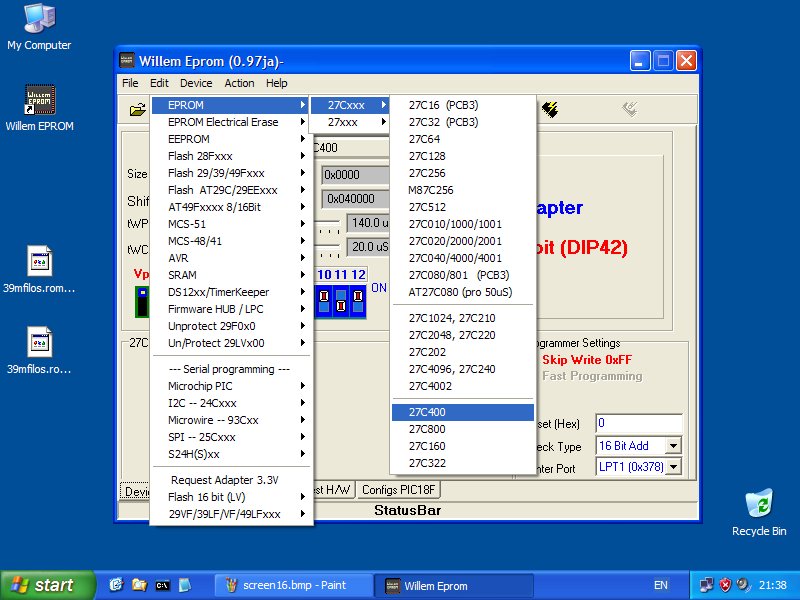The height and width of the screenshot is (600, 800).
Task: Click the program chip lightning toolbar icon
Action: pyautogui.click(x=549, y=109)
